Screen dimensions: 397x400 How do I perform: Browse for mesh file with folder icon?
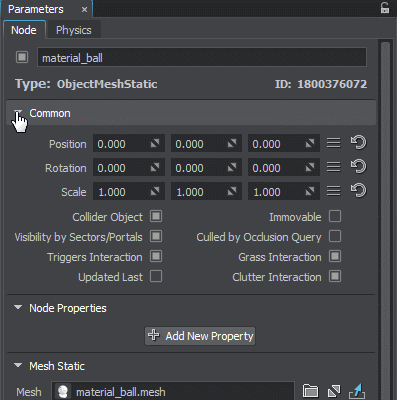(x=310, y=391)
